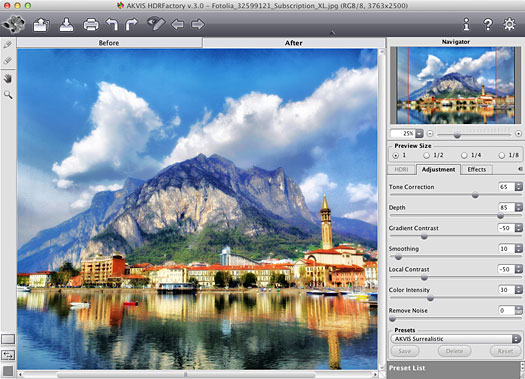Click Tone Correction value stepper
Image resolution: width=525 pixels, height=379 pixels.
coord(518,187)
